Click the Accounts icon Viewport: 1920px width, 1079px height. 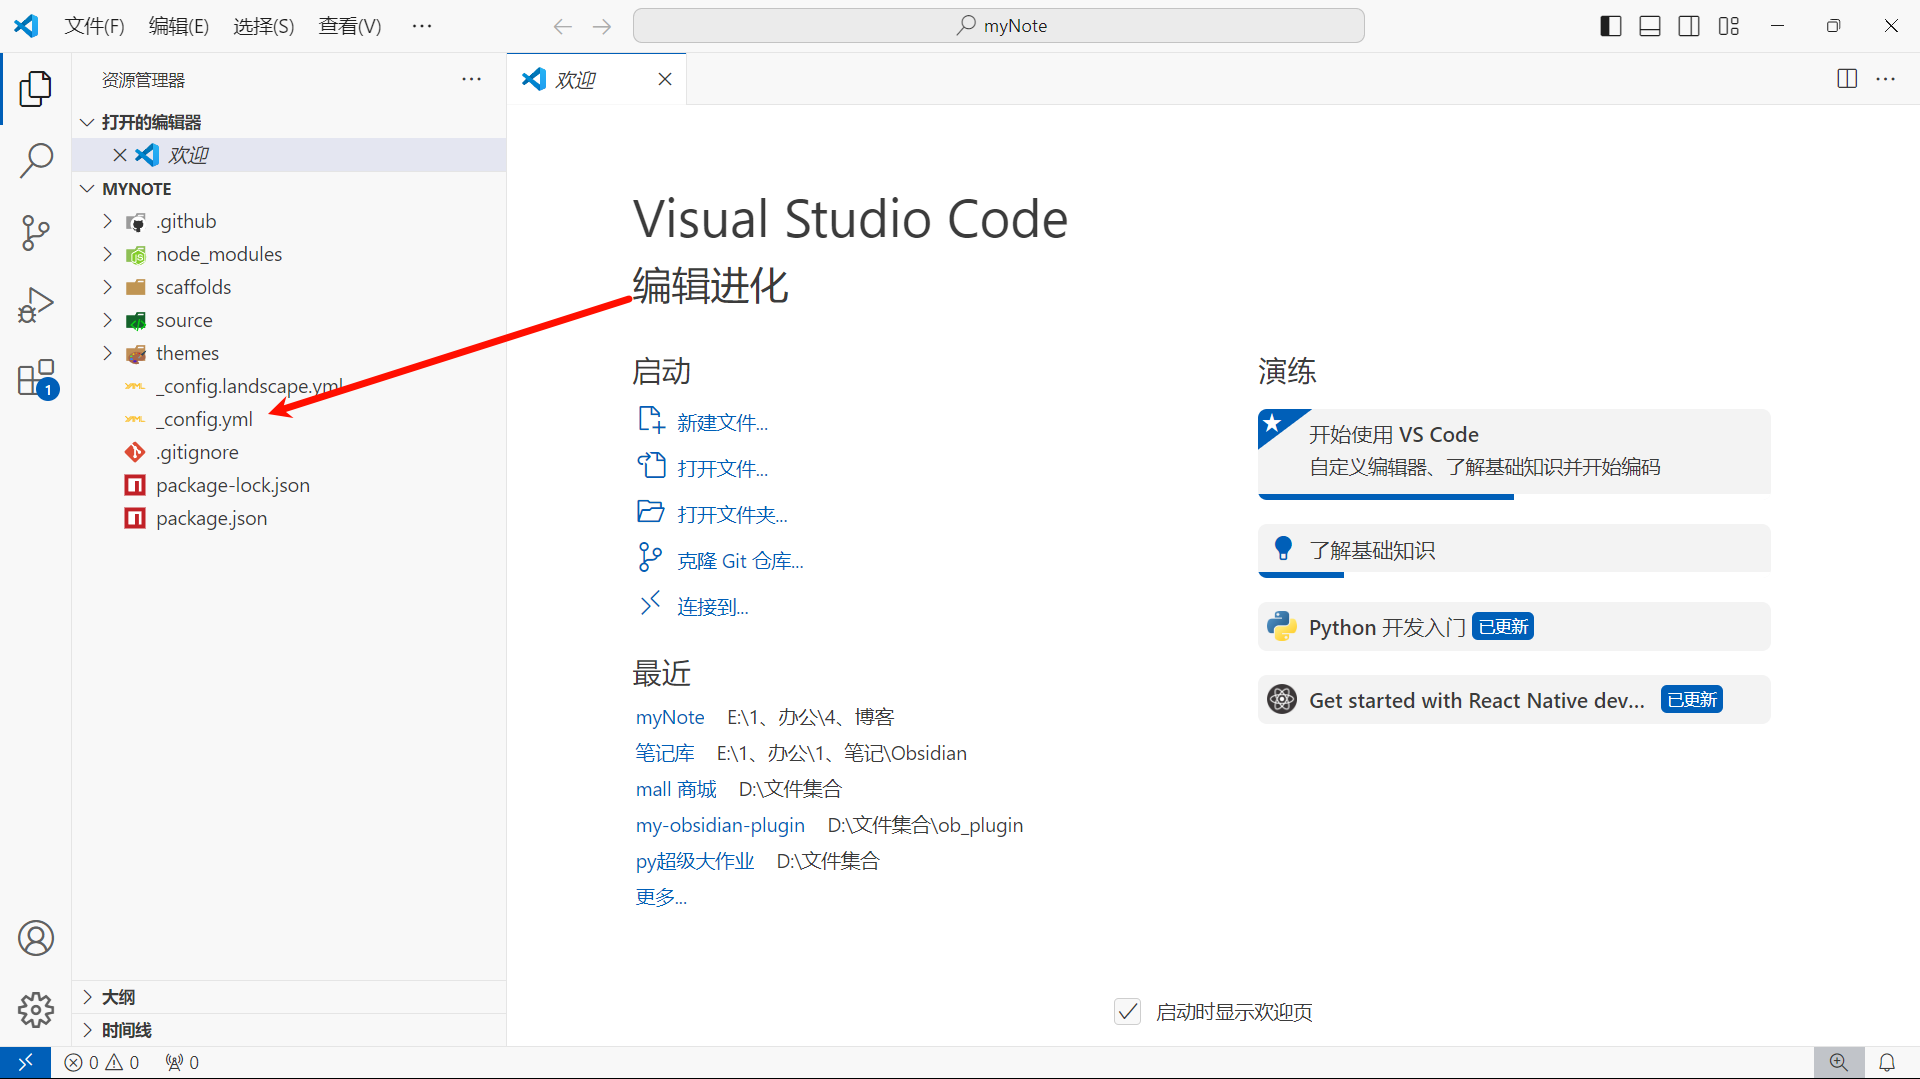(36, 938)
